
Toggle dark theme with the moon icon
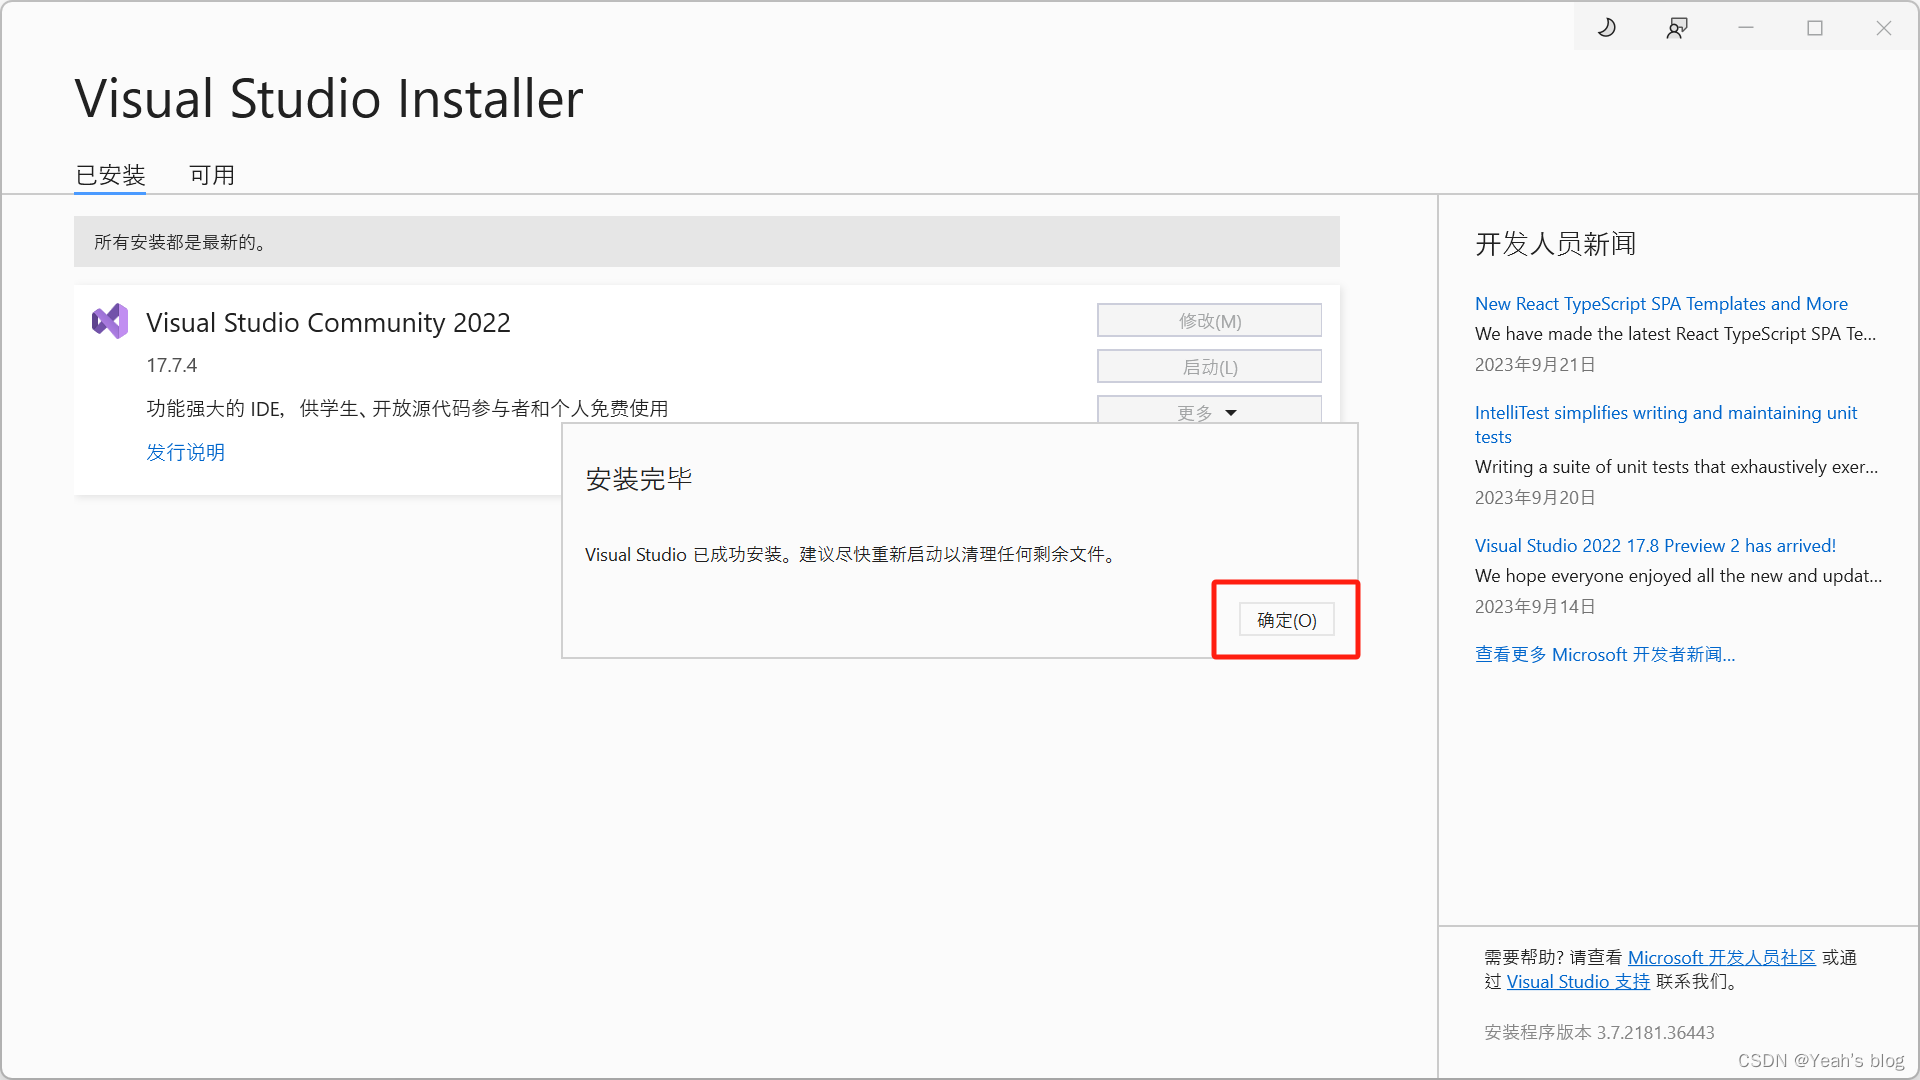1606,27
